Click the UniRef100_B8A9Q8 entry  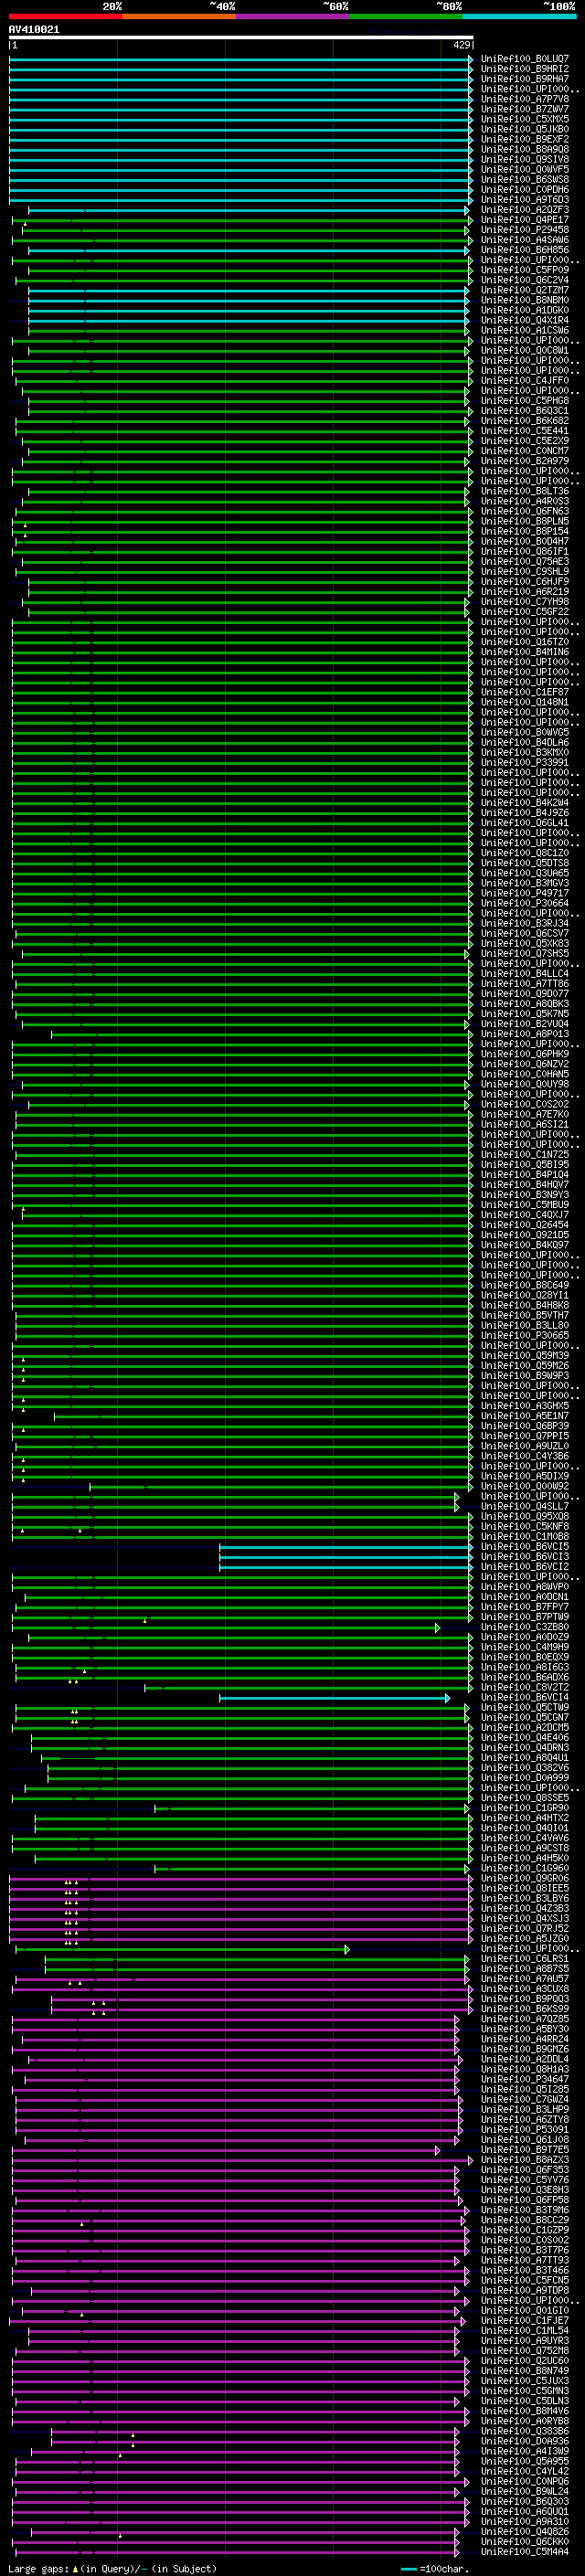(x=525, y=150)
